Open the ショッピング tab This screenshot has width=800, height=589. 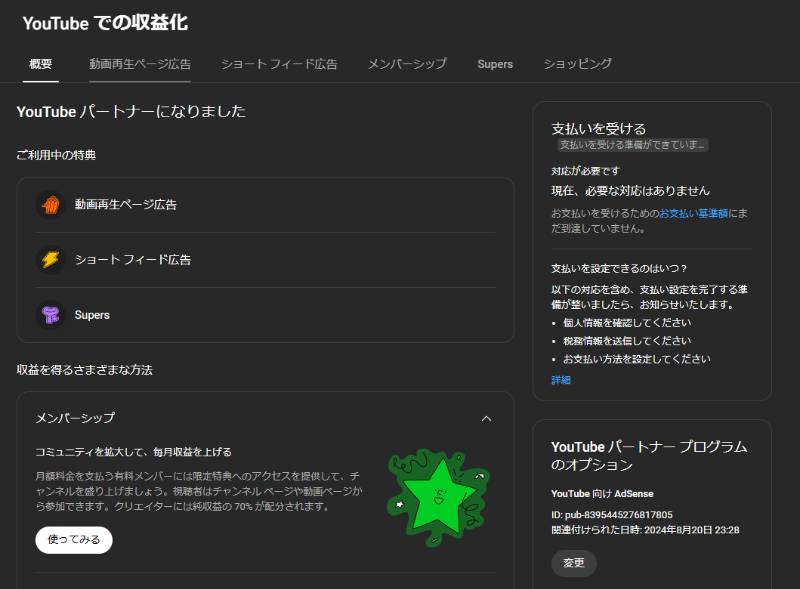point(577,64)
